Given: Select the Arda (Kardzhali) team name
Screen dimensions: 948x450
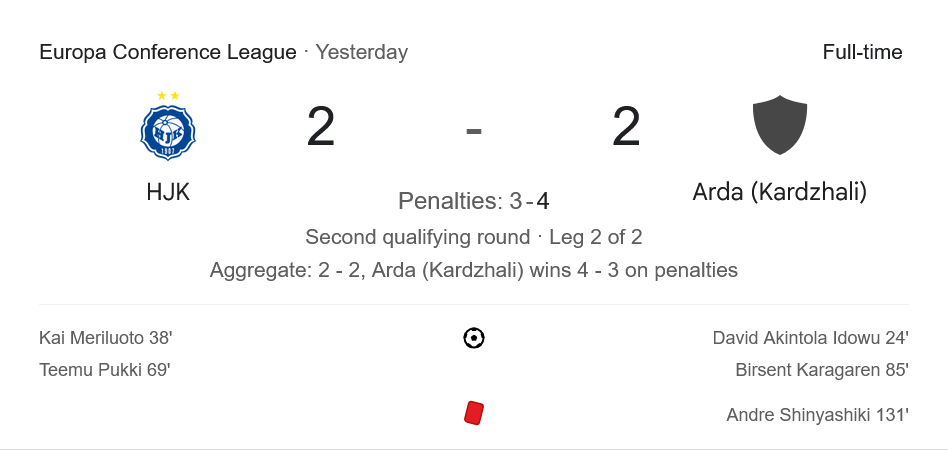Looking at the screenshot, I should (779, 192).
